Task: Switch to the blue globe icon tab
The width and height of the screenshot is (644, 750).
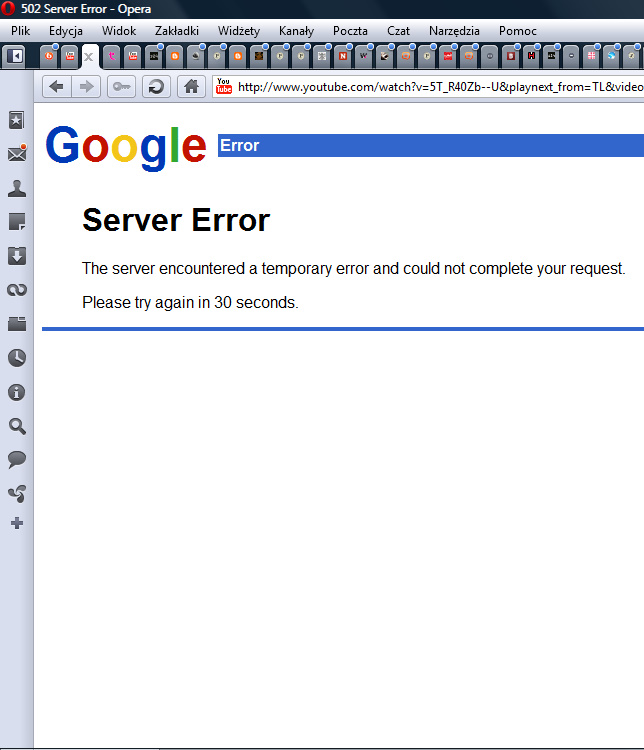Action: coord(611,56)
